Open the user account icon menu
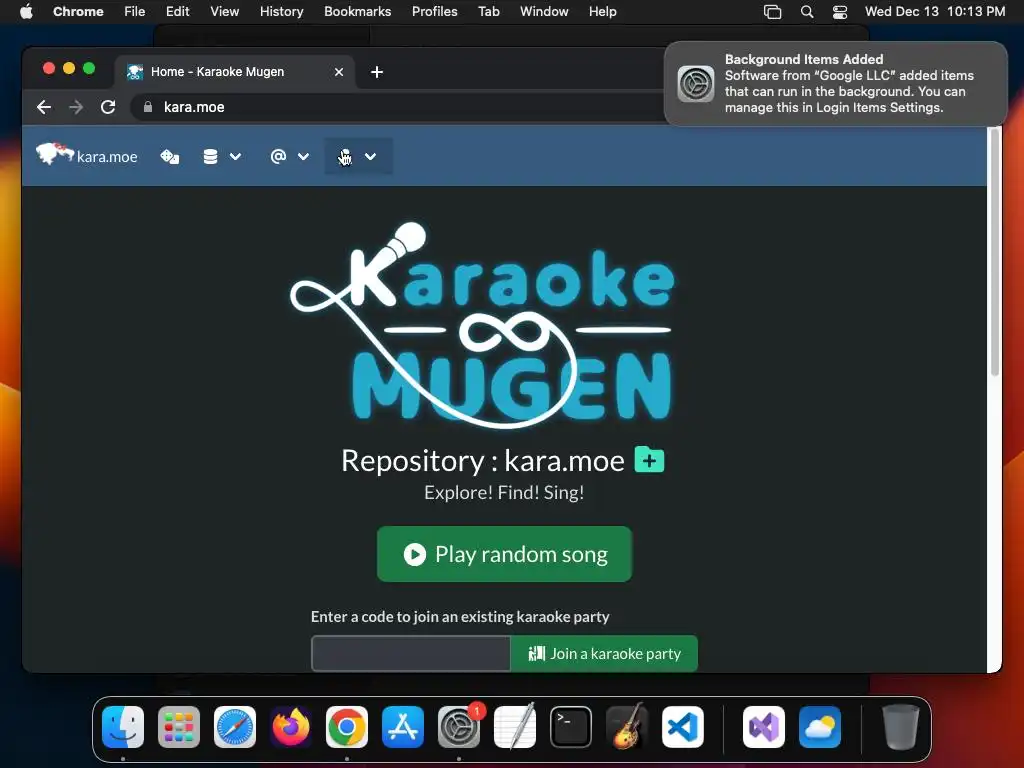 pyautogui.click(x=345, y=157)
